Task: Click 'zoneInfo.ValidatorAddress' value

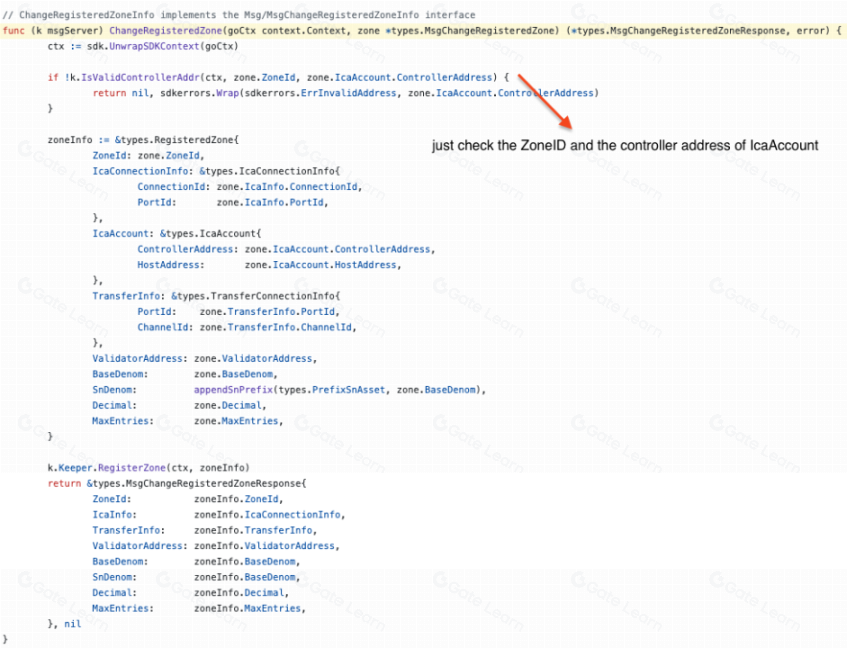Action: (x=264, y=546)
